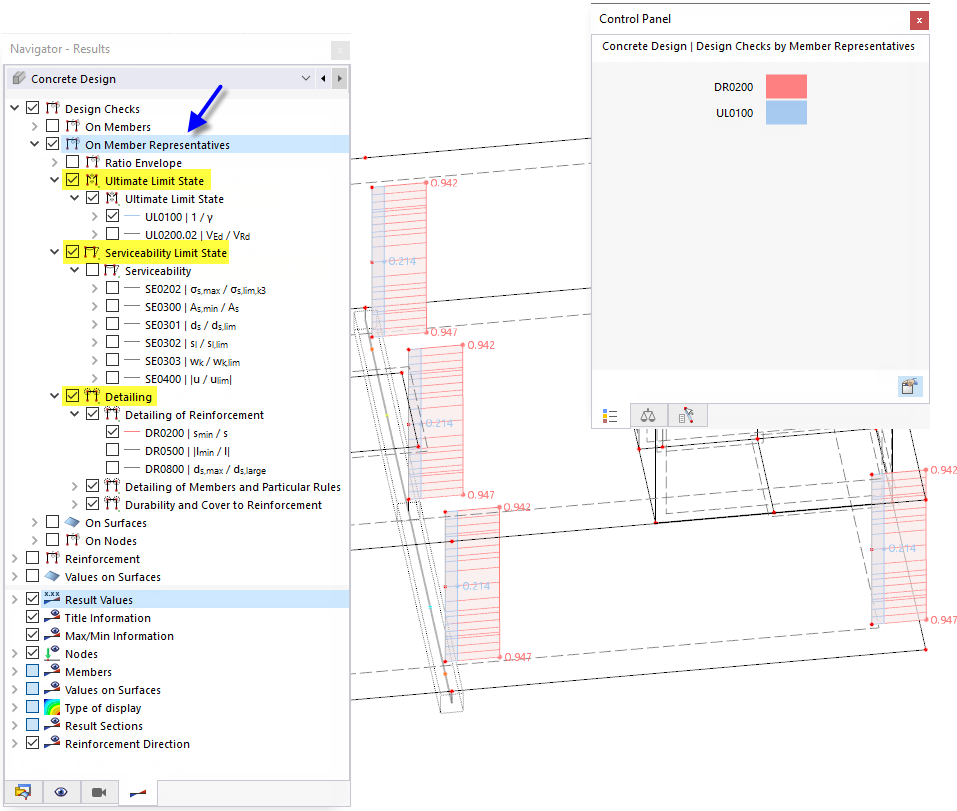The width and height of the screenshot is (957, 811).
Task: Uncheck the UL0100 | 1 / γ checkbox
Action: click(x=112, y=216)
